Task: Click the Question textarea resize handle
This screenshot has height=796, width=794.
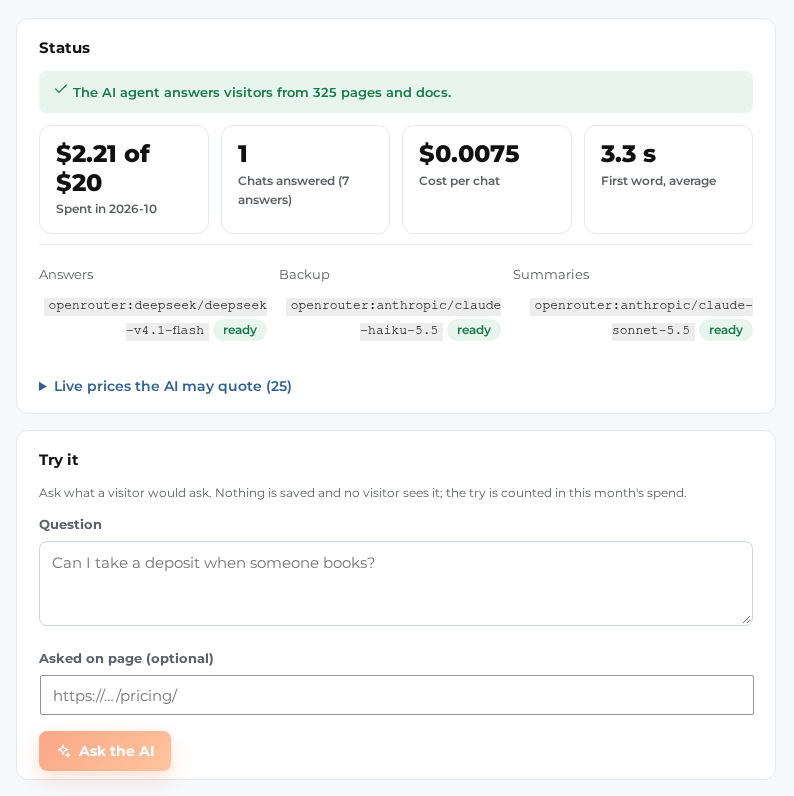Action: (746, 619)
